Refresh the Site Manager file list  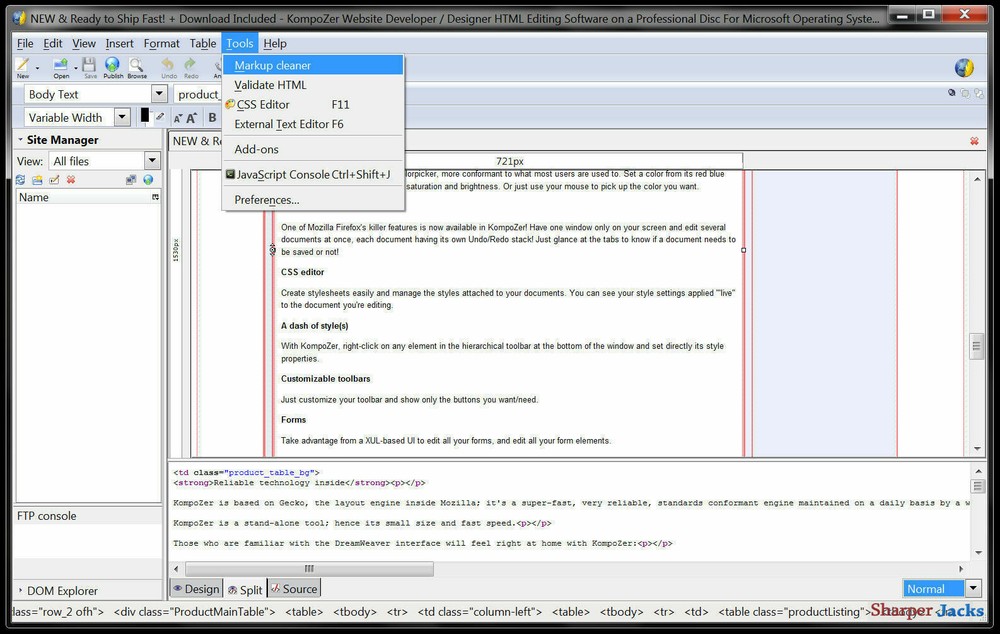[20, 179]
